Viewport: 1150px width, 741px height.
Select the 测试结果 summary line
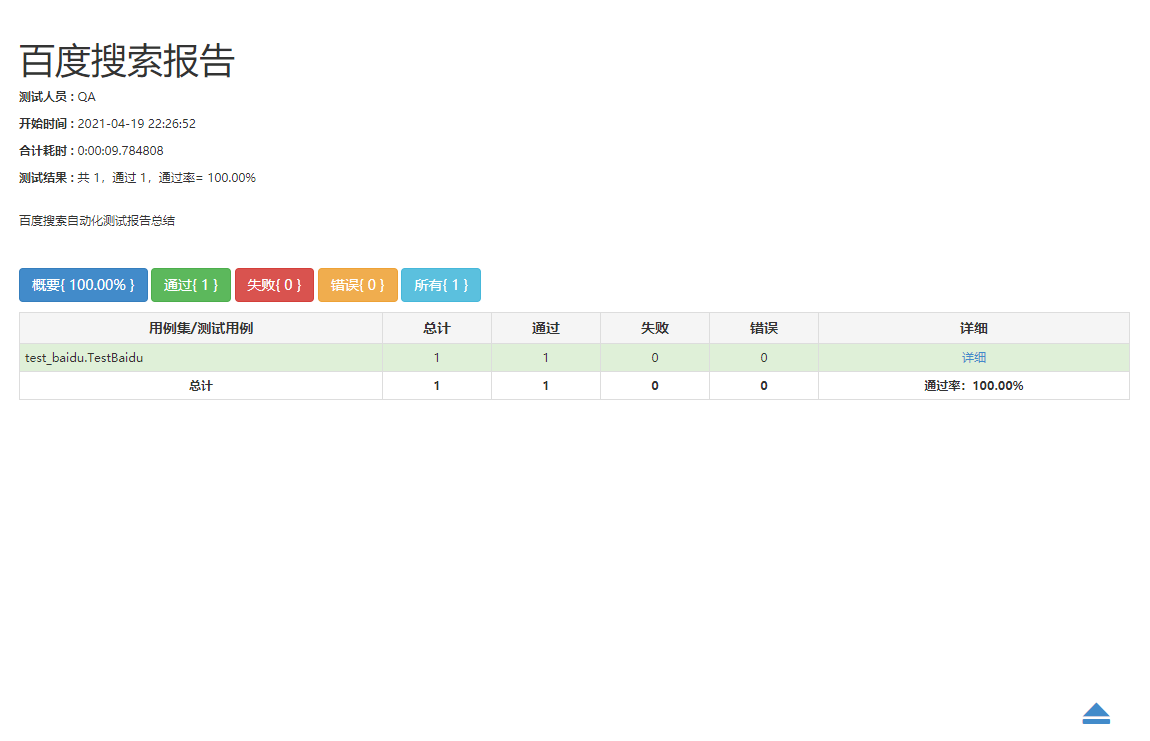pyautogui.click(x=137, y=178)
